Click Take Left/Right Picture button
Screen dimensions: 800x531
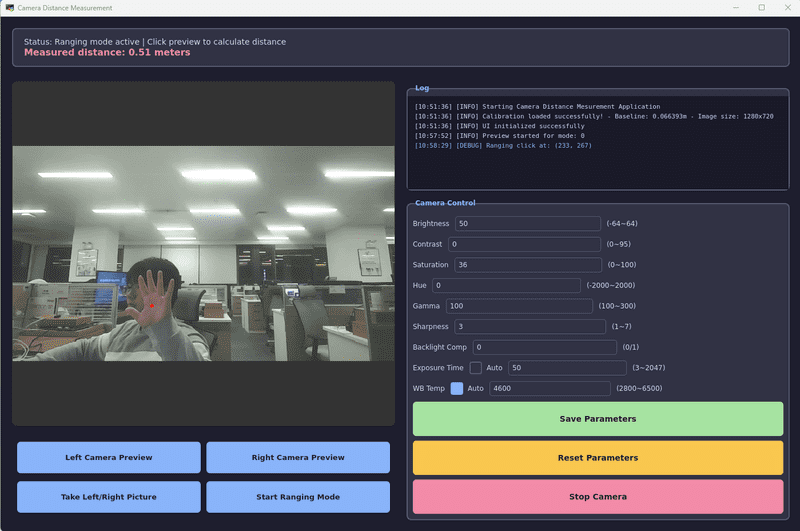[109, 497]
